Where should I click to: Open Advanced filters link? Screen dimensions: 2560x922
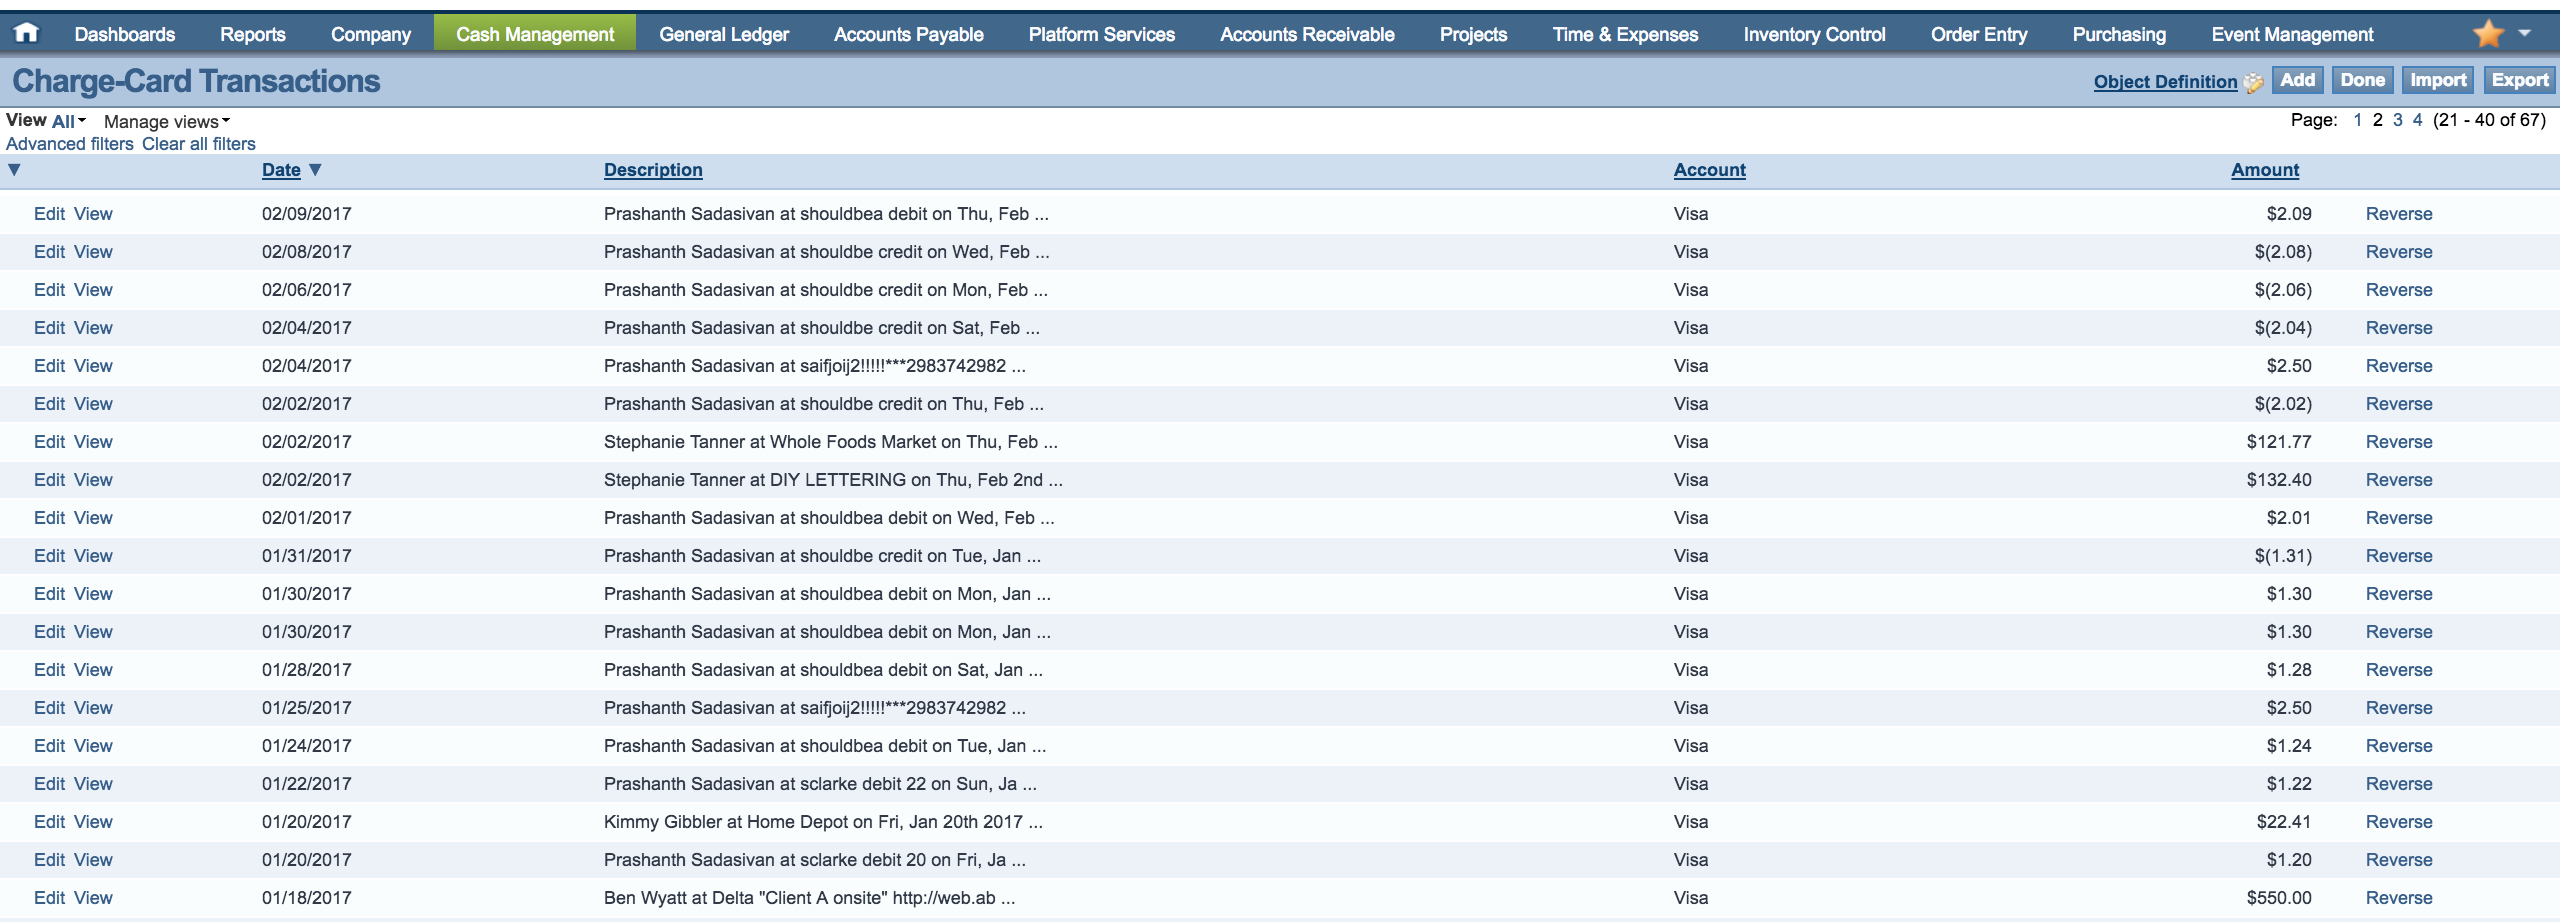click(x=70, y=144)
